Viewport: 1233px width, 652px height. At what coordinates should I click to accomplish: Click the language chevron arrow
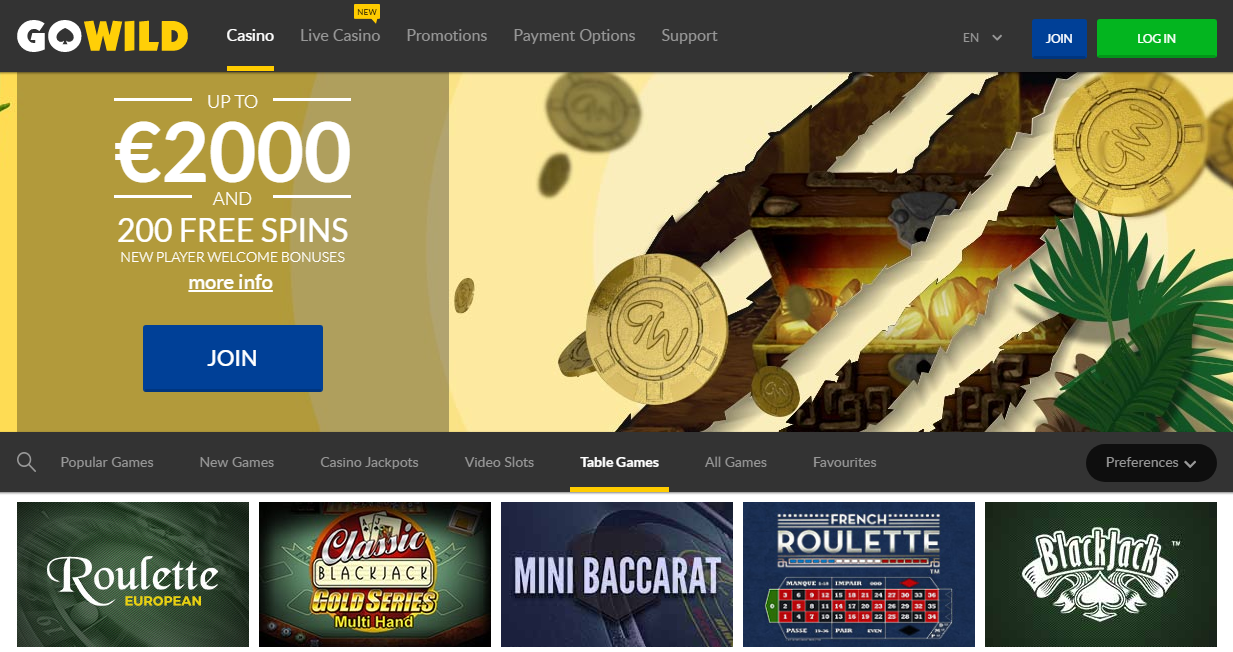tap(997, 38)
